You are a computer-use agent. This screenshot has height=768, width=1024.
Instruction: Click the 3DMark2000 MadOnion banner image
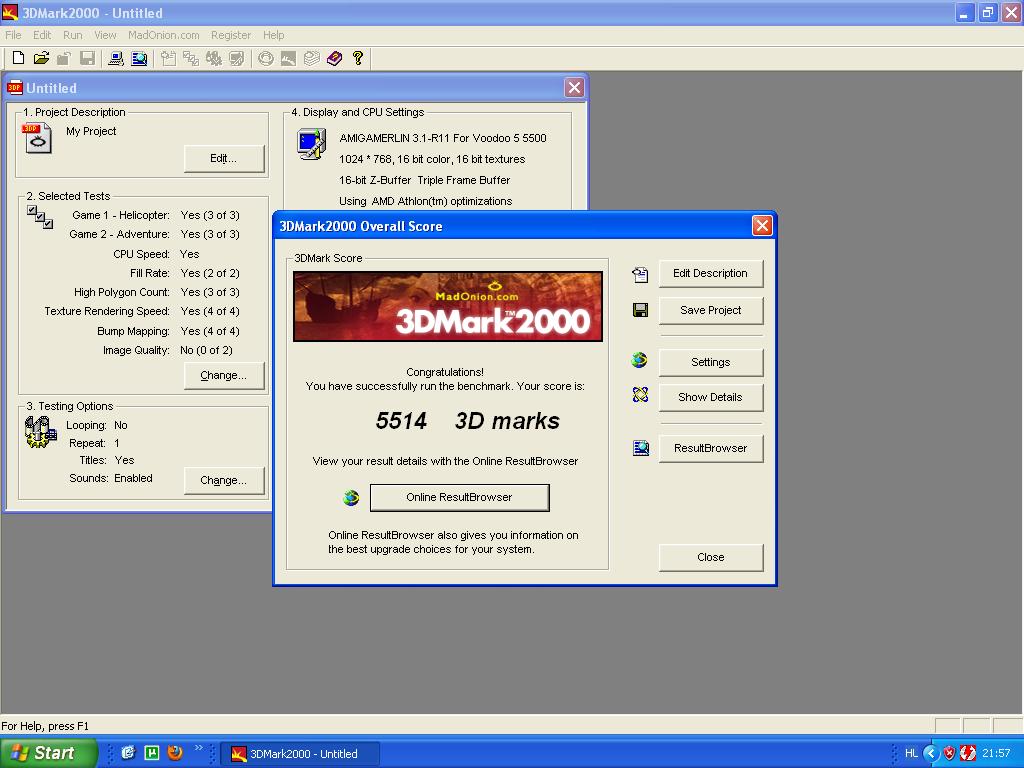coord(447,306)
